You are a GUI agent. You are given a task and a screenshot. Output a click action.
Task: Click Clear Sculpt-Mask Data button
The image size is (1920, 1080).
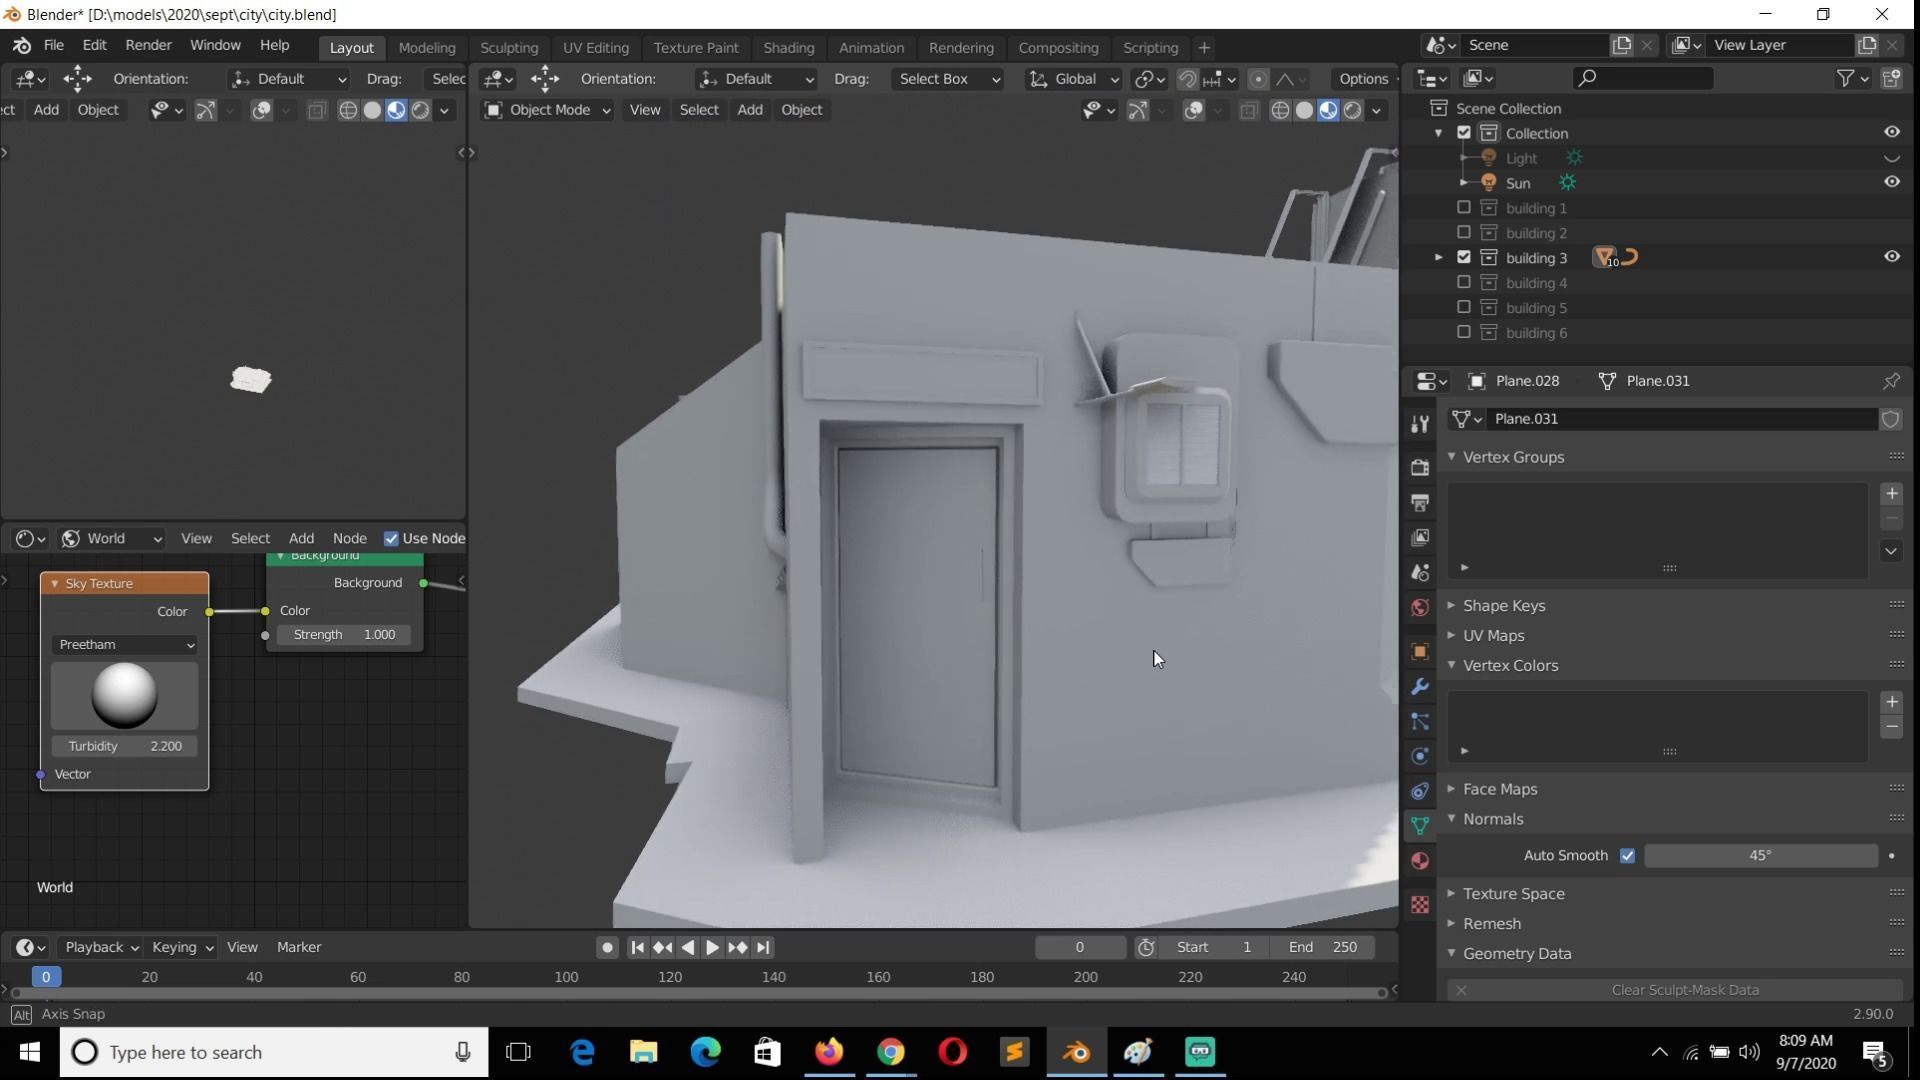click(x=1684, y=990)
